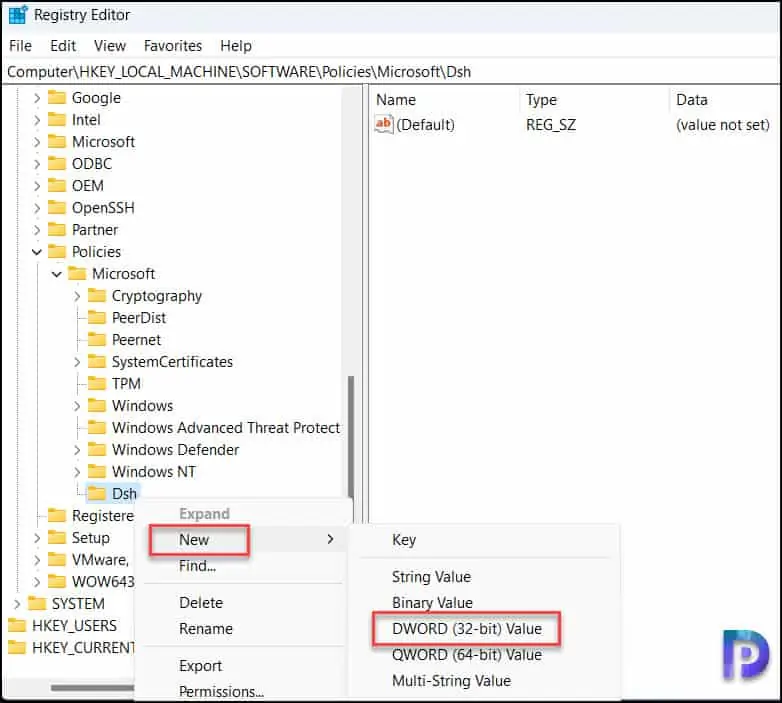This screenshot has height=703, width=782.
Task: Click the HKEY_CURRENT folder icon
Action: click(x=17, y=647)
